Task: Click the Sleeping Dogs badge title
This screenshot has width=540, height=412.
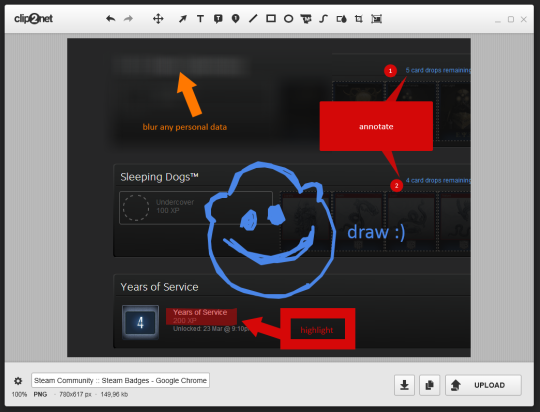Action: [159, 177]
